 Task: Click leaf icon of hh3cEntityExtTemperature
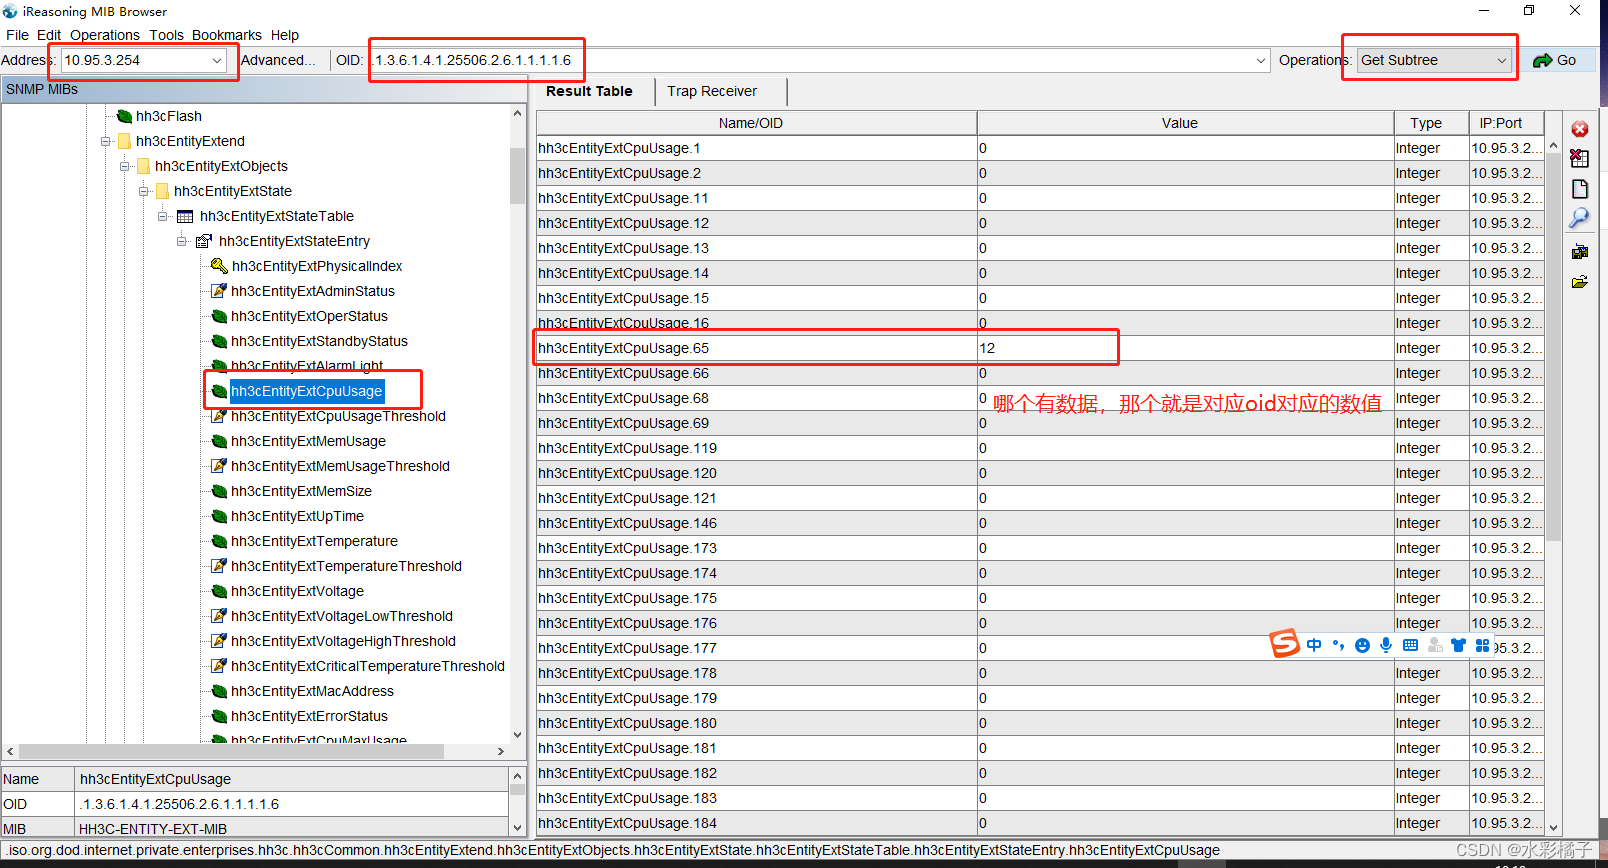219,541
